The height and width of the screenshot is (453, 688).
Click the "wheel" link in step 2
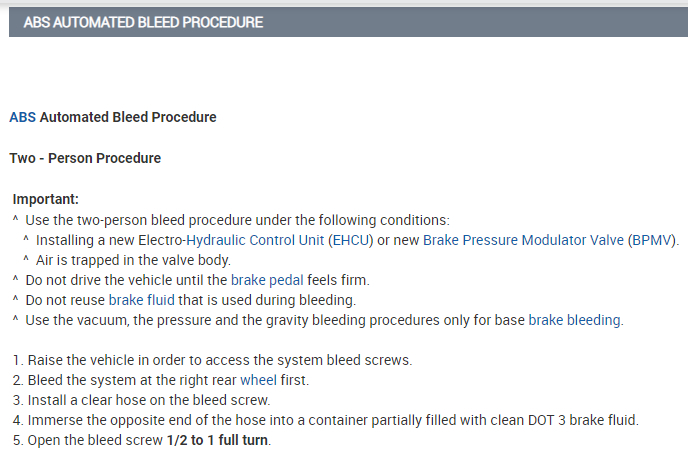[257, 380]
